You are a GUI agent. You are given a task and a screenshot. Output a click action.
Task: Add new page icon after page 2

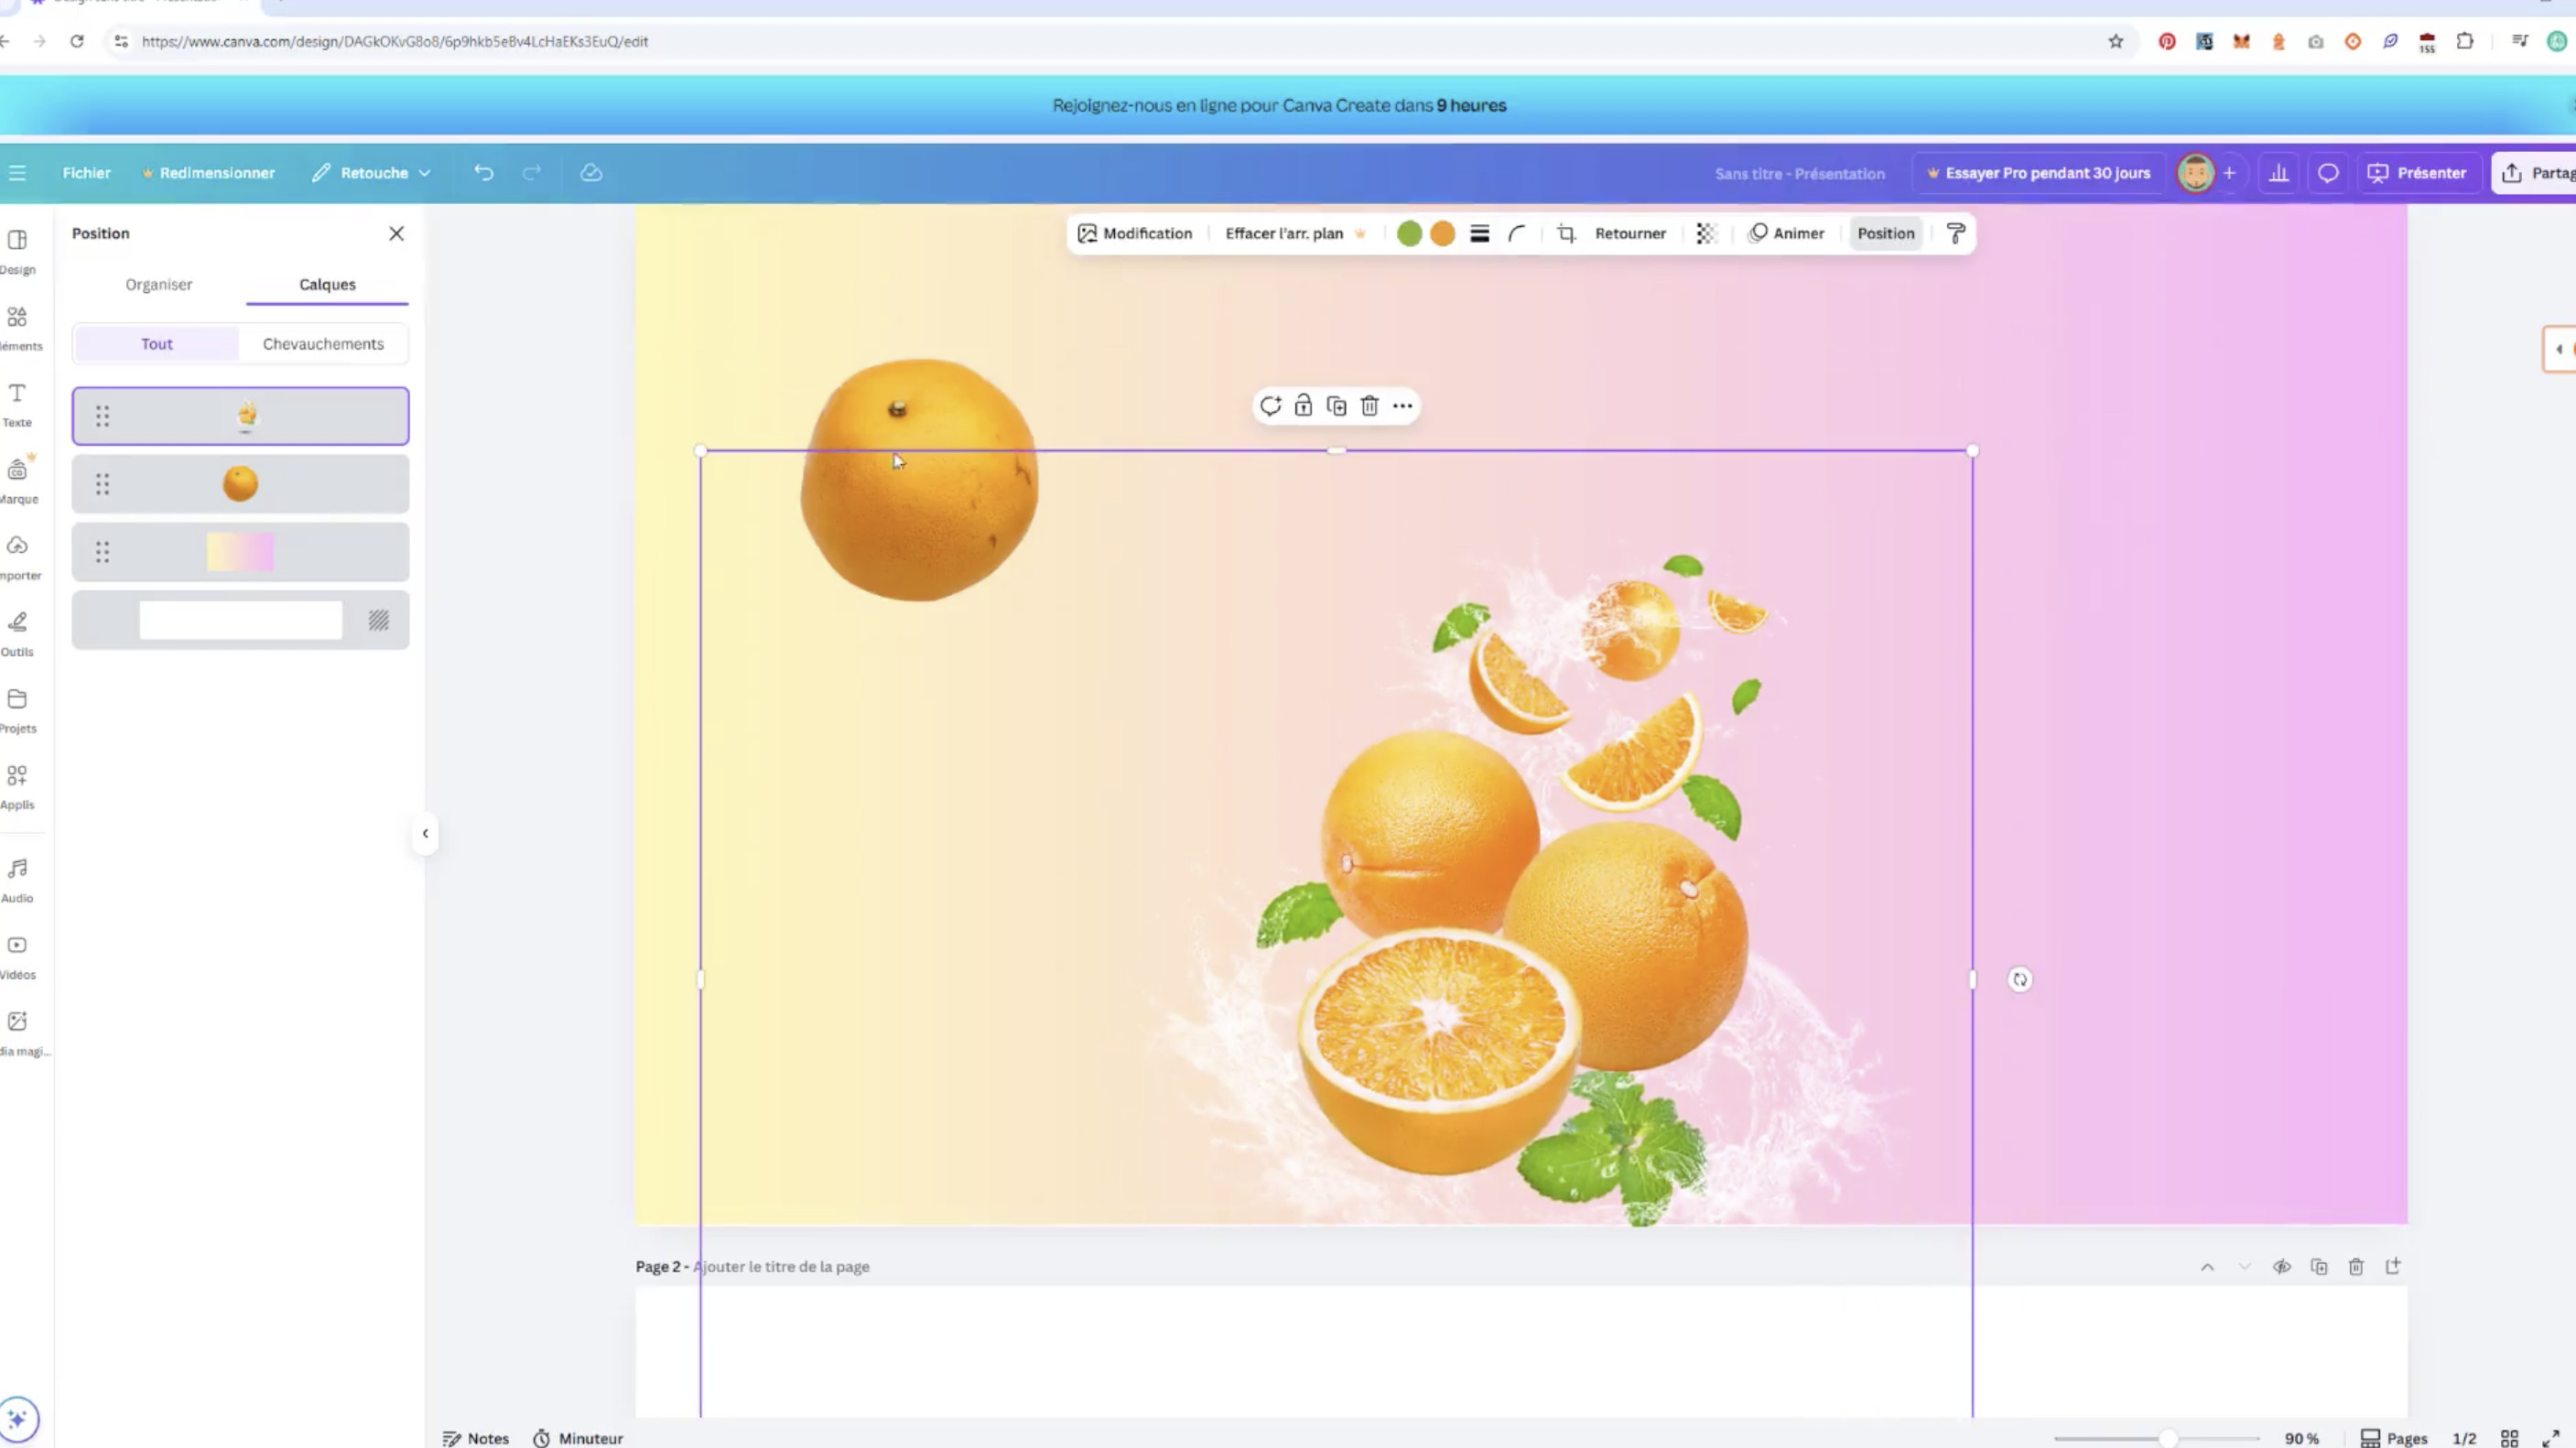(x=2393, y=1267)
